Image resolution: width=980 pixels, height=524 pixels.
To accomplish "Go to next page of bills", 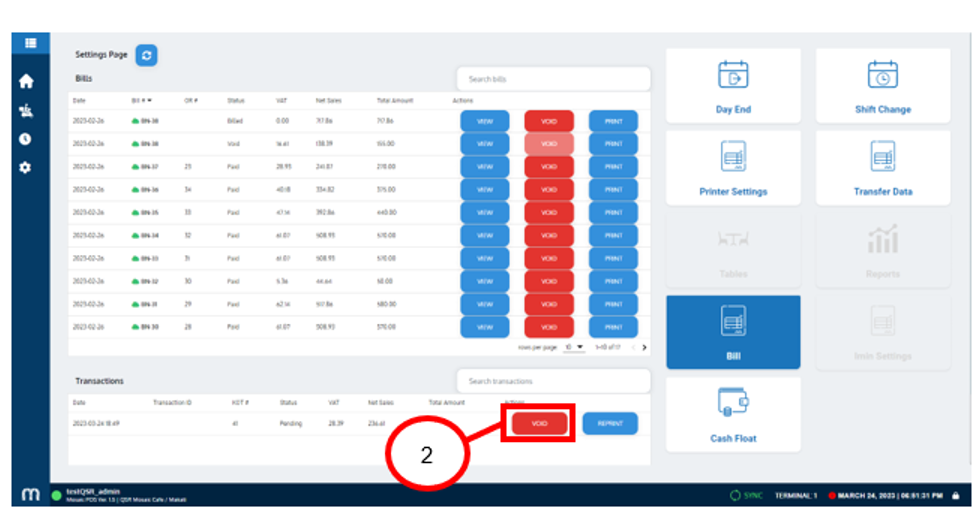I will [x=643, y=347].
